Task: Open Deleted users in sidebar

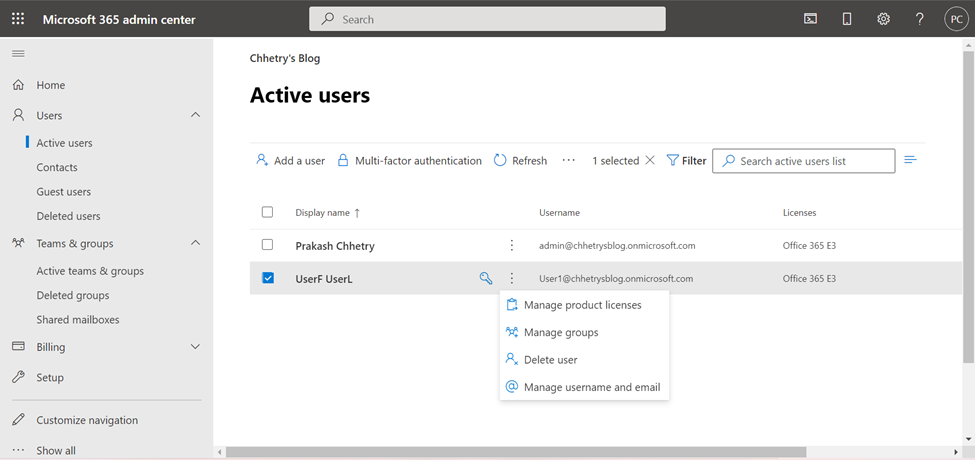Action: point(68,216)
